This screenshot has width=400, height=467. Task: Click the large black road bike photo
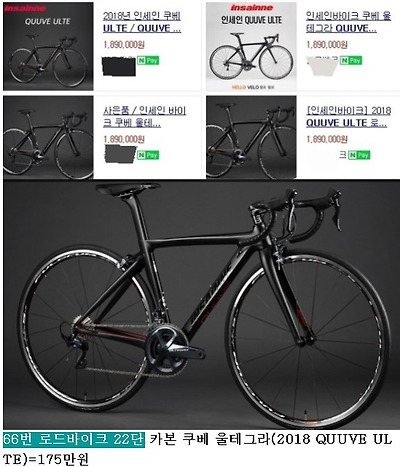[x=201, y=305]
